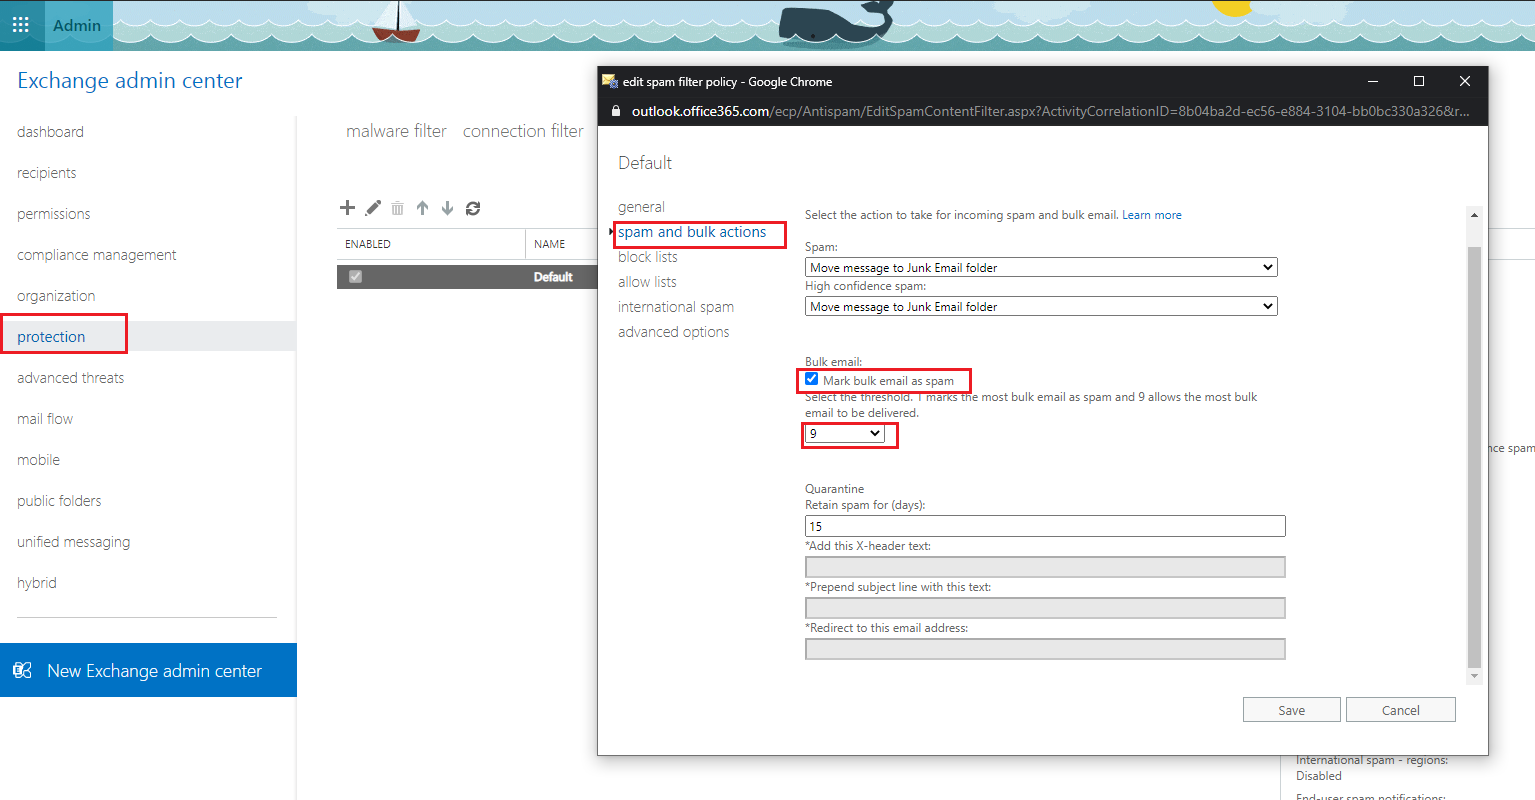This screenshot has width=1535, height=800.
Task: Click the add new policy plus icon
Action: point(347,208)
